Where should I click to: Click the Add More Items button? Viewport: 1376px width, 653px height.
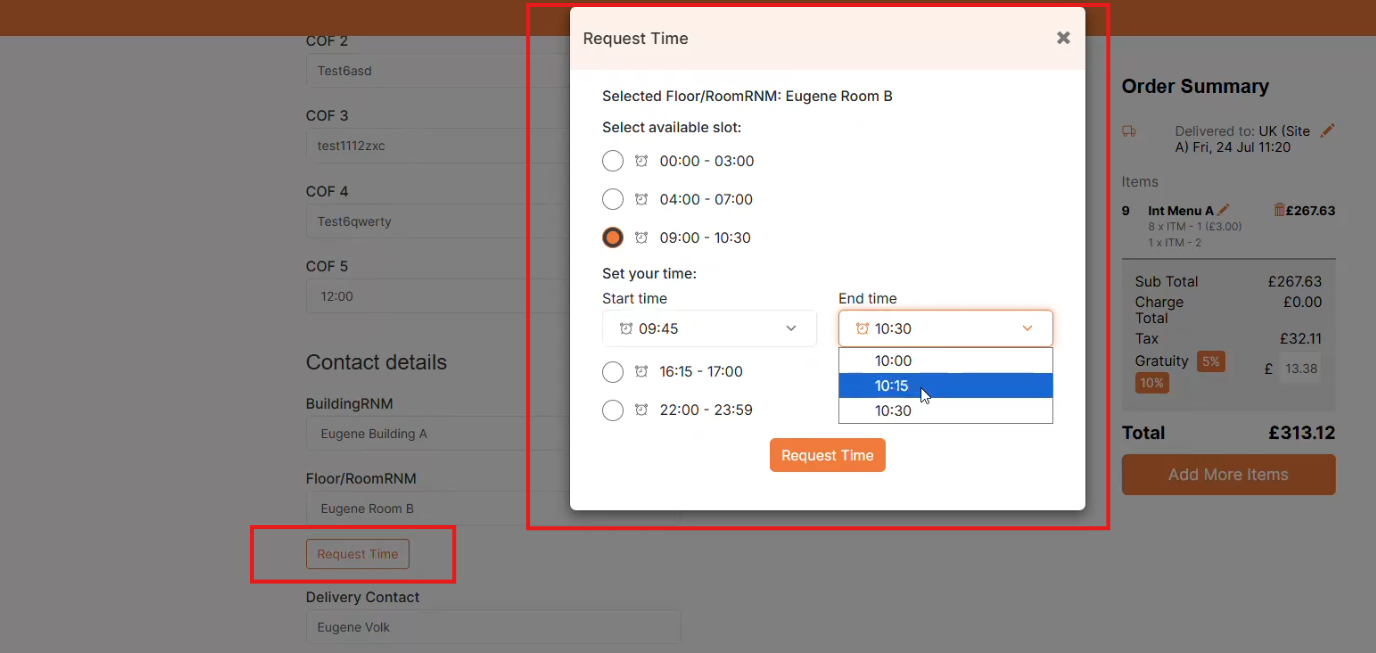coord(1228,475)
